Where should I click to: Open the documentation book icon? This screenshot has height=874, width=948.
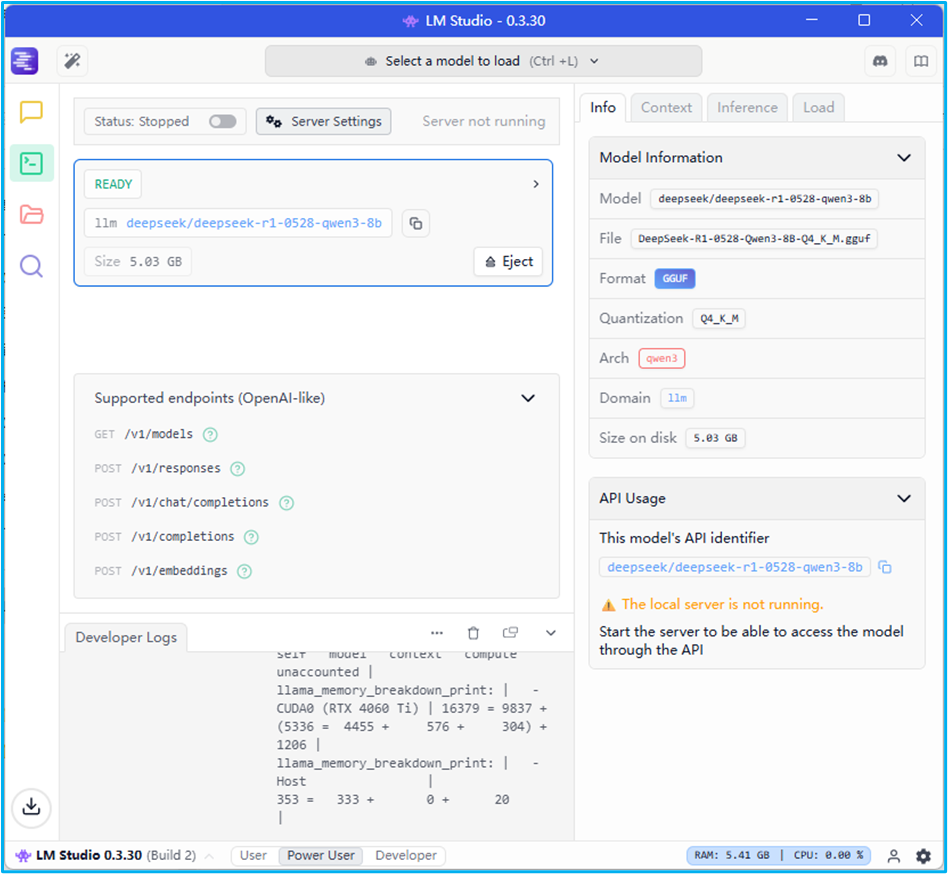[921, 61]
